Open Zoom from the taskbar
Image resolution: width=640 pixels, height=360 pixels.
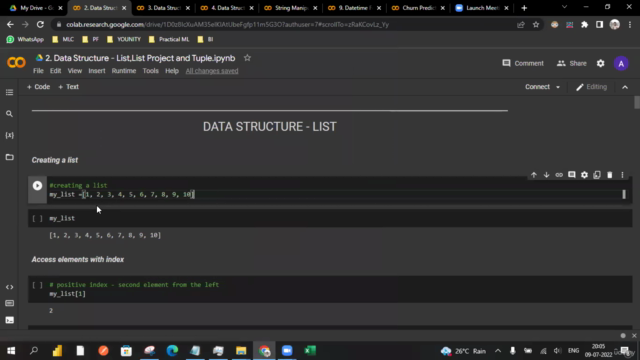[287, 351]
